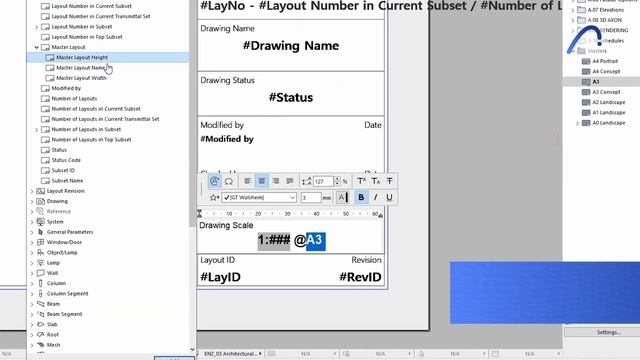Click the Object/Lamp category icon
Image resolution: width=640 pixels, height=360 pixels.
[40, 253]
